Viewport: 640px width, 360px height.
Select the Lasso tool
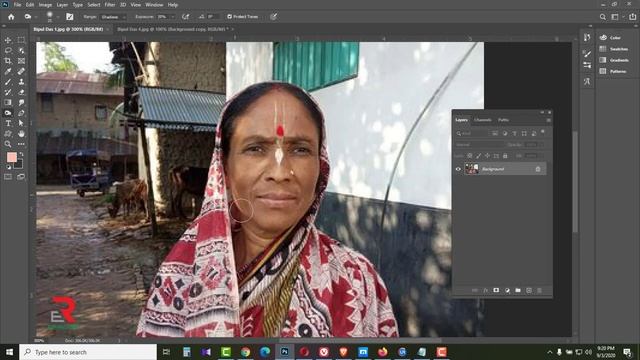tap(8, 51)
